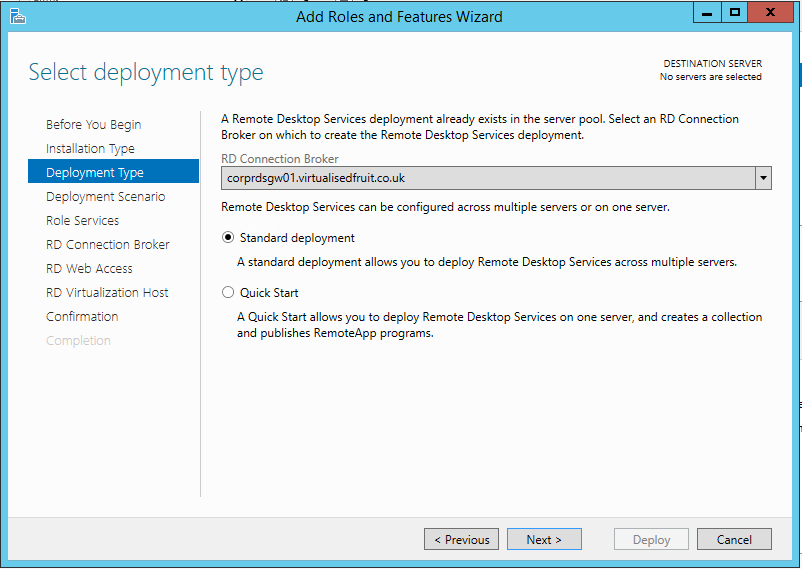This screenshot has height=569, width=802.
Task: Open the Role Services step
Action: [x=82, y=221]
